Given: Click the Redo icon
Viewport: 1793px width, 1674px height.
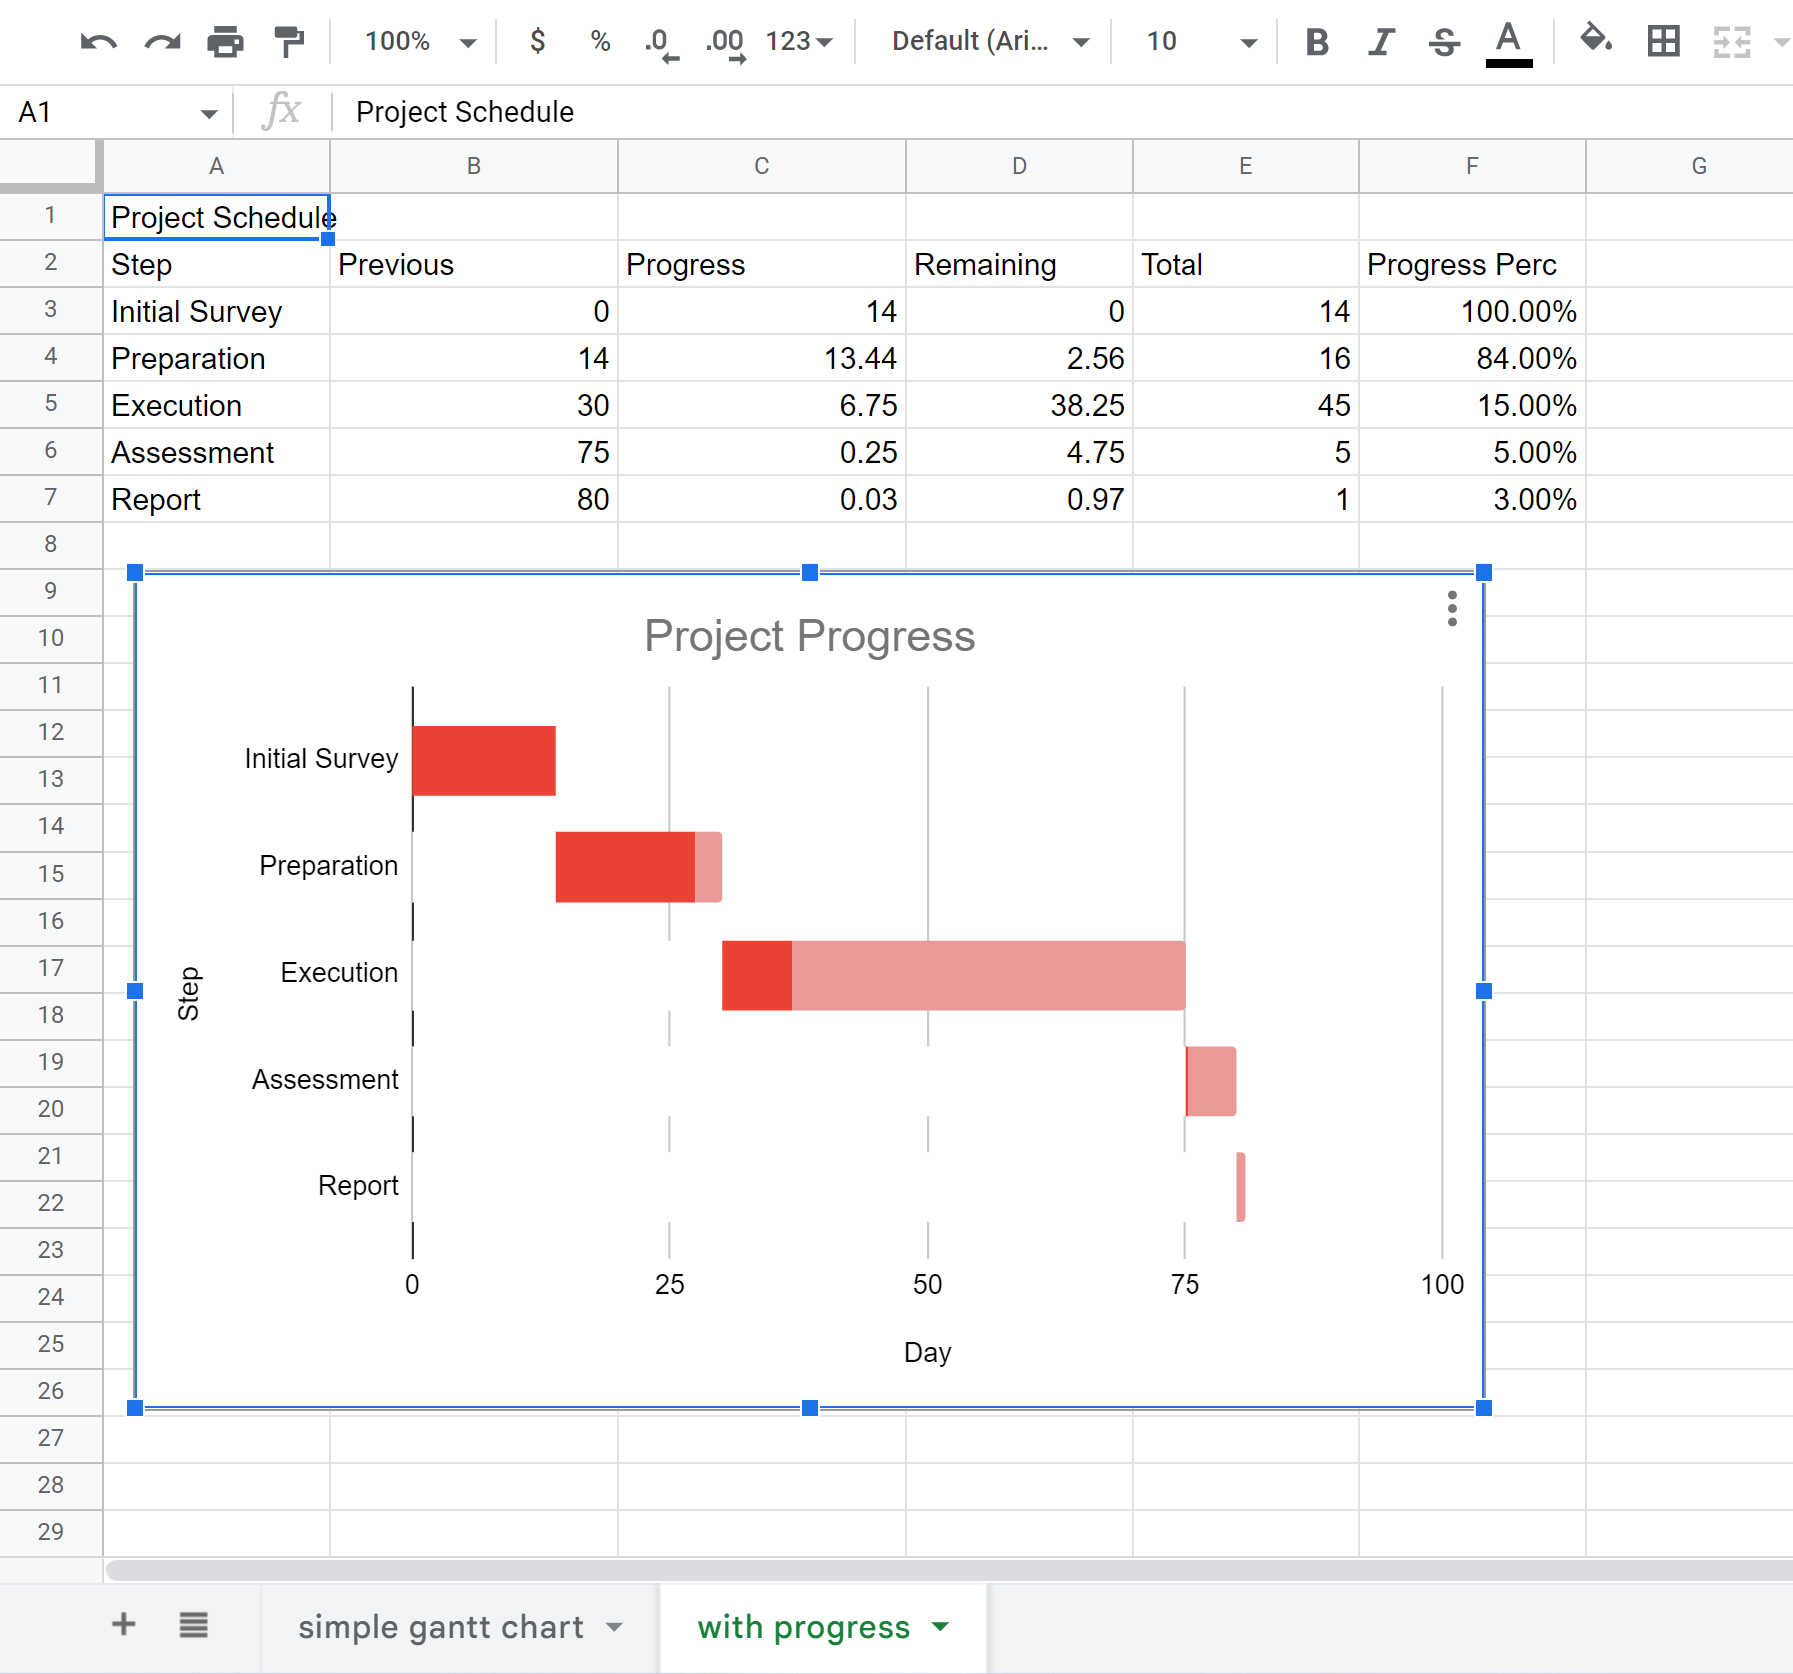Looking at the screenshot, I should coord(162,42).
